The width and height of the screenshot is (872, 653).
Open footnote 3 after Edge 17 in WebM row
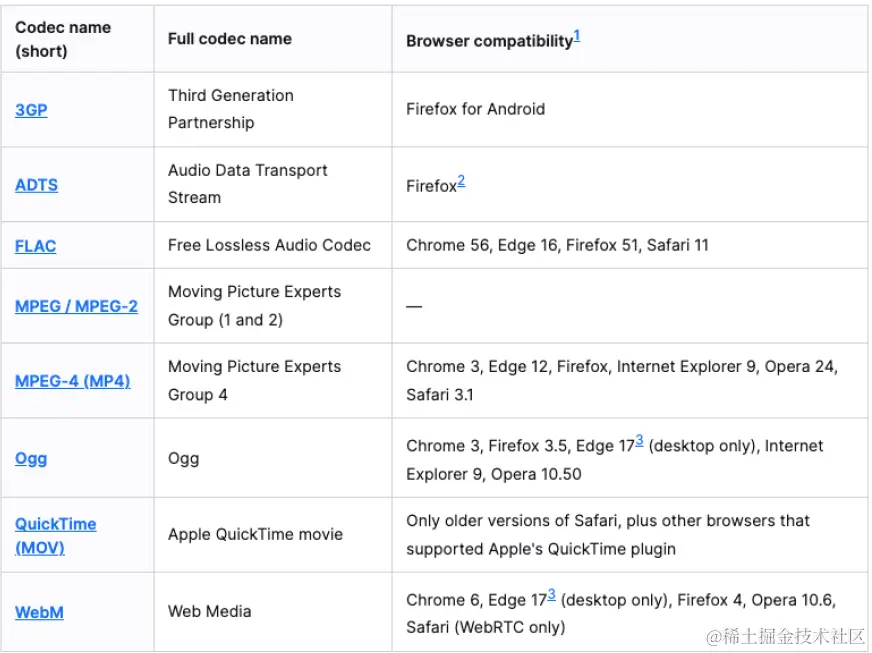tap(552, 595)
